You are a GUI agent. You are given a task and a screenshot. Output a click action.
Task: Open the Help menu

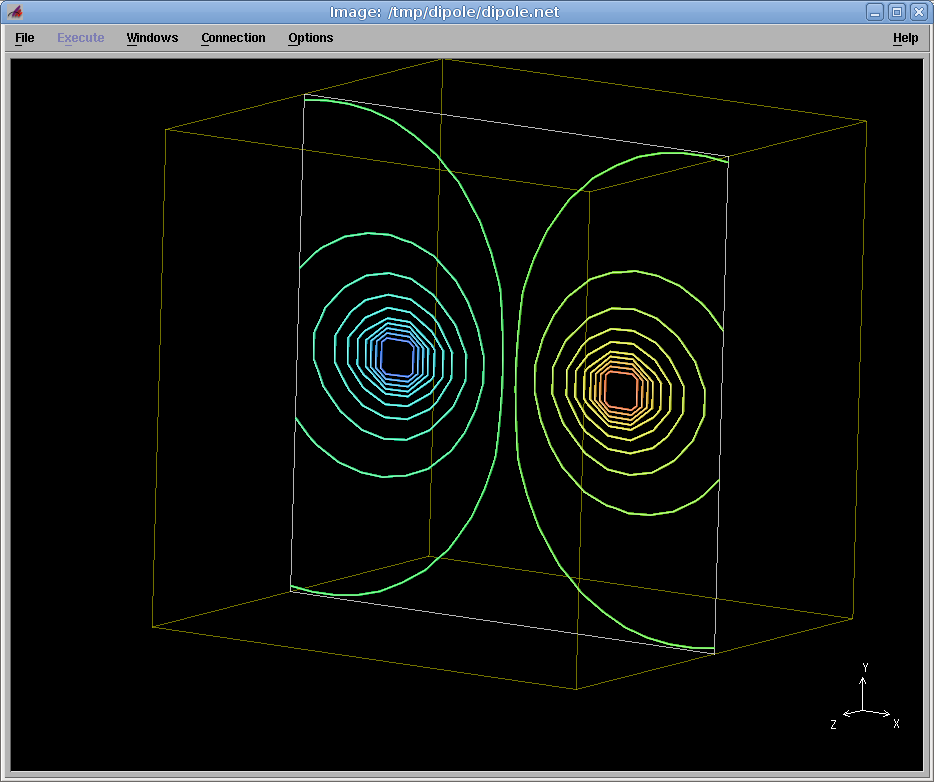905,38
